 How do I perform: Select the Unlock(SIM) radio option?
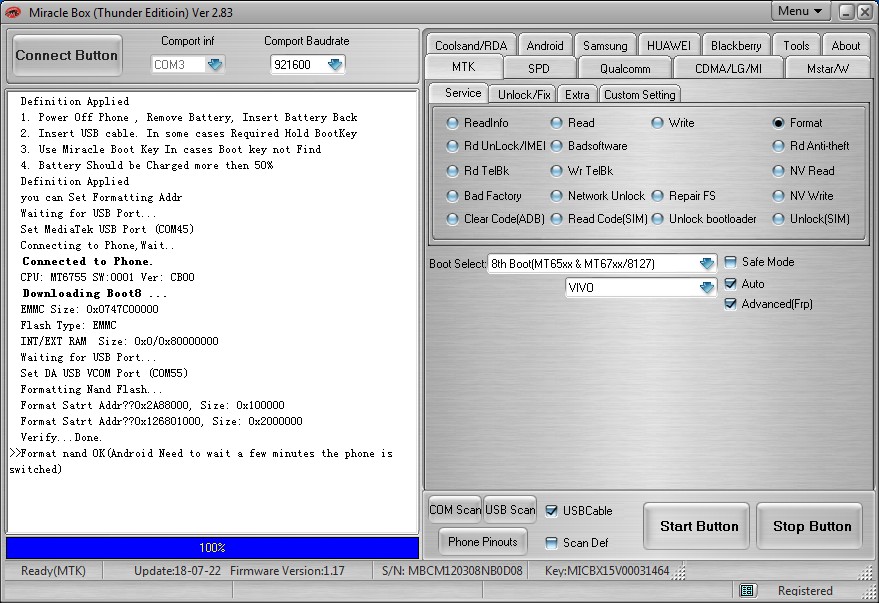click(778, 219)
